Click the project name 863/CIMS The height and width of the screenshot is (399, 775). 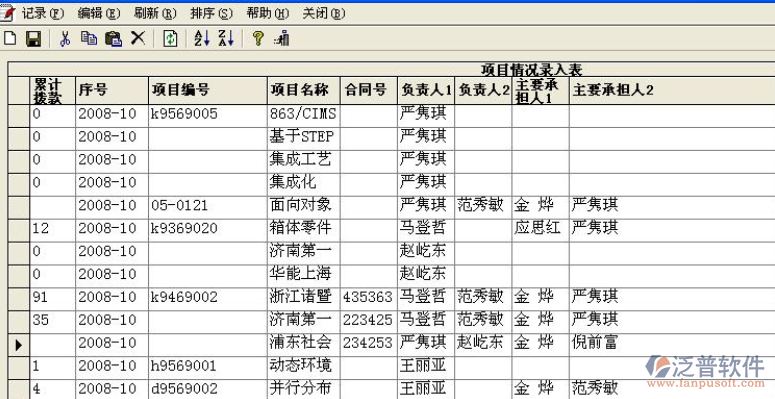point(303,115)
